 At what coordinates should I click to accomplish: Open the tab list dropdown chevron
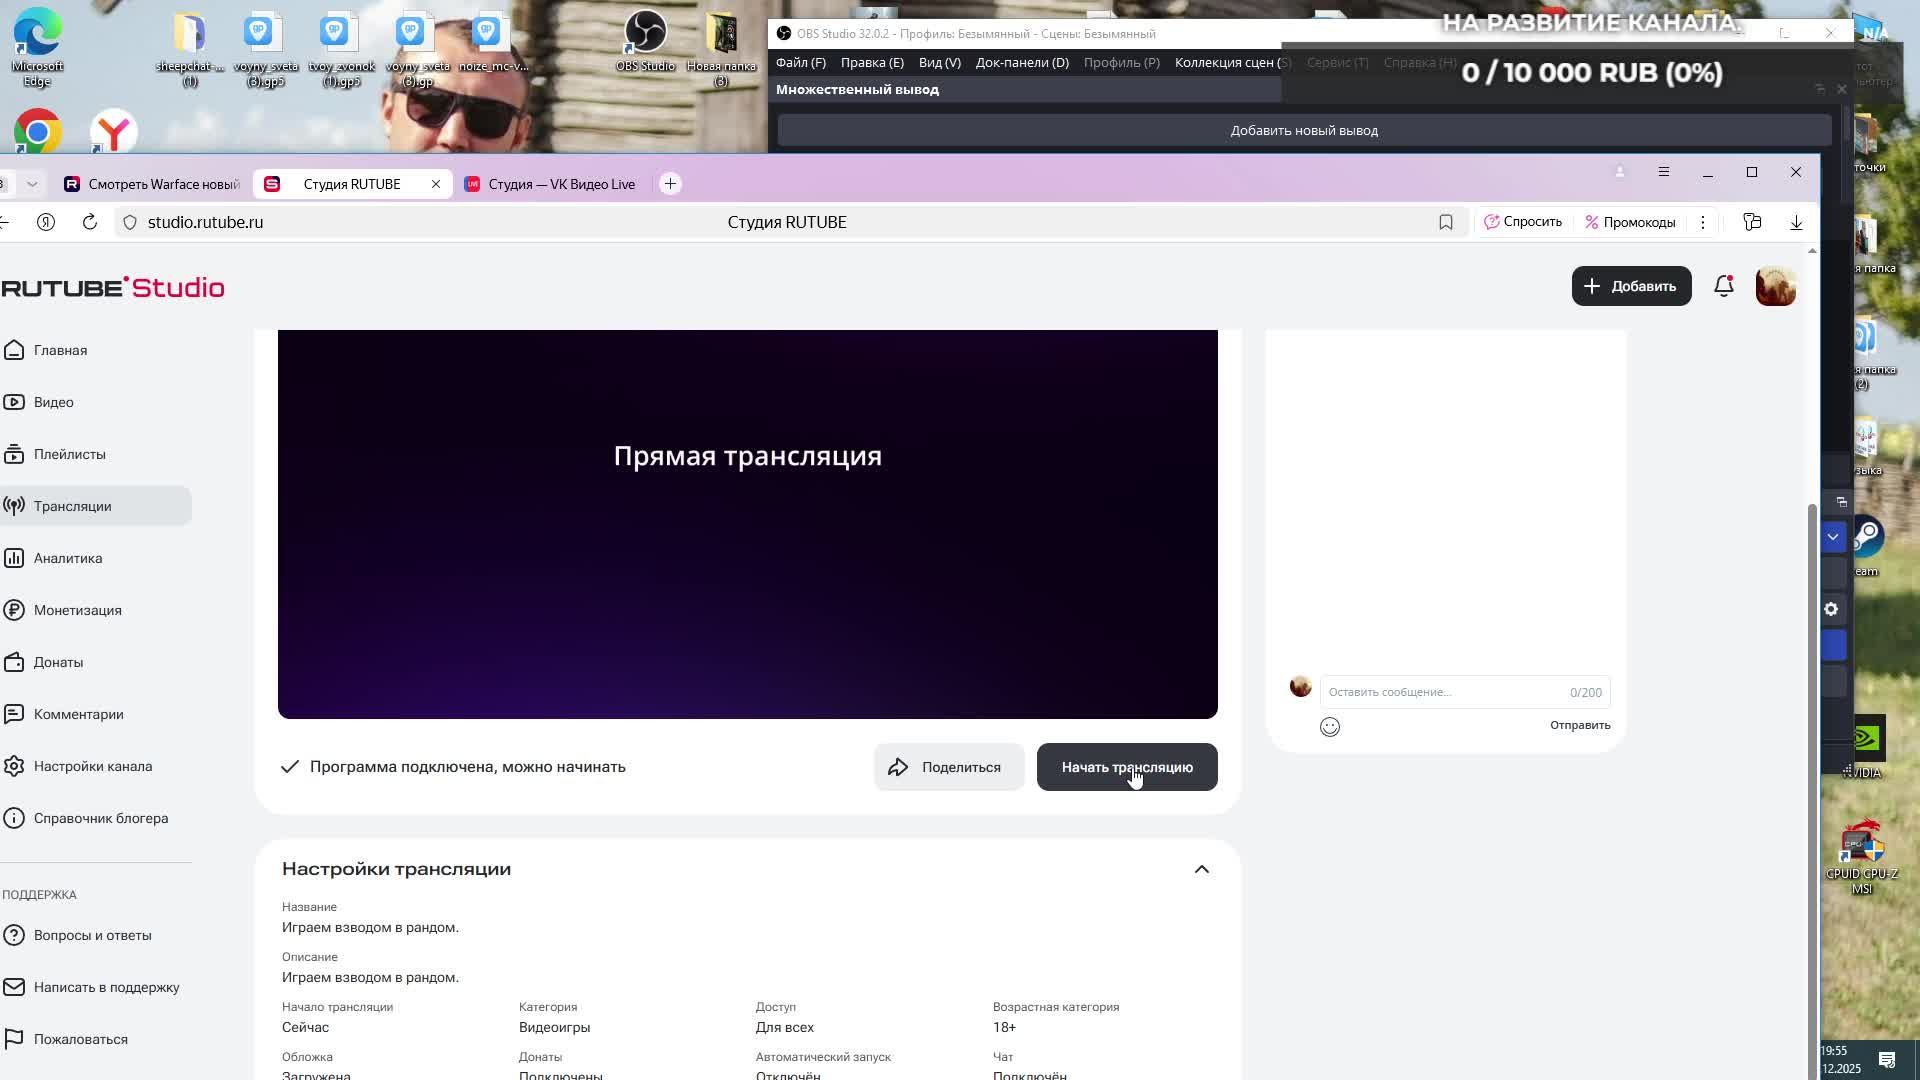pos(32,184)
